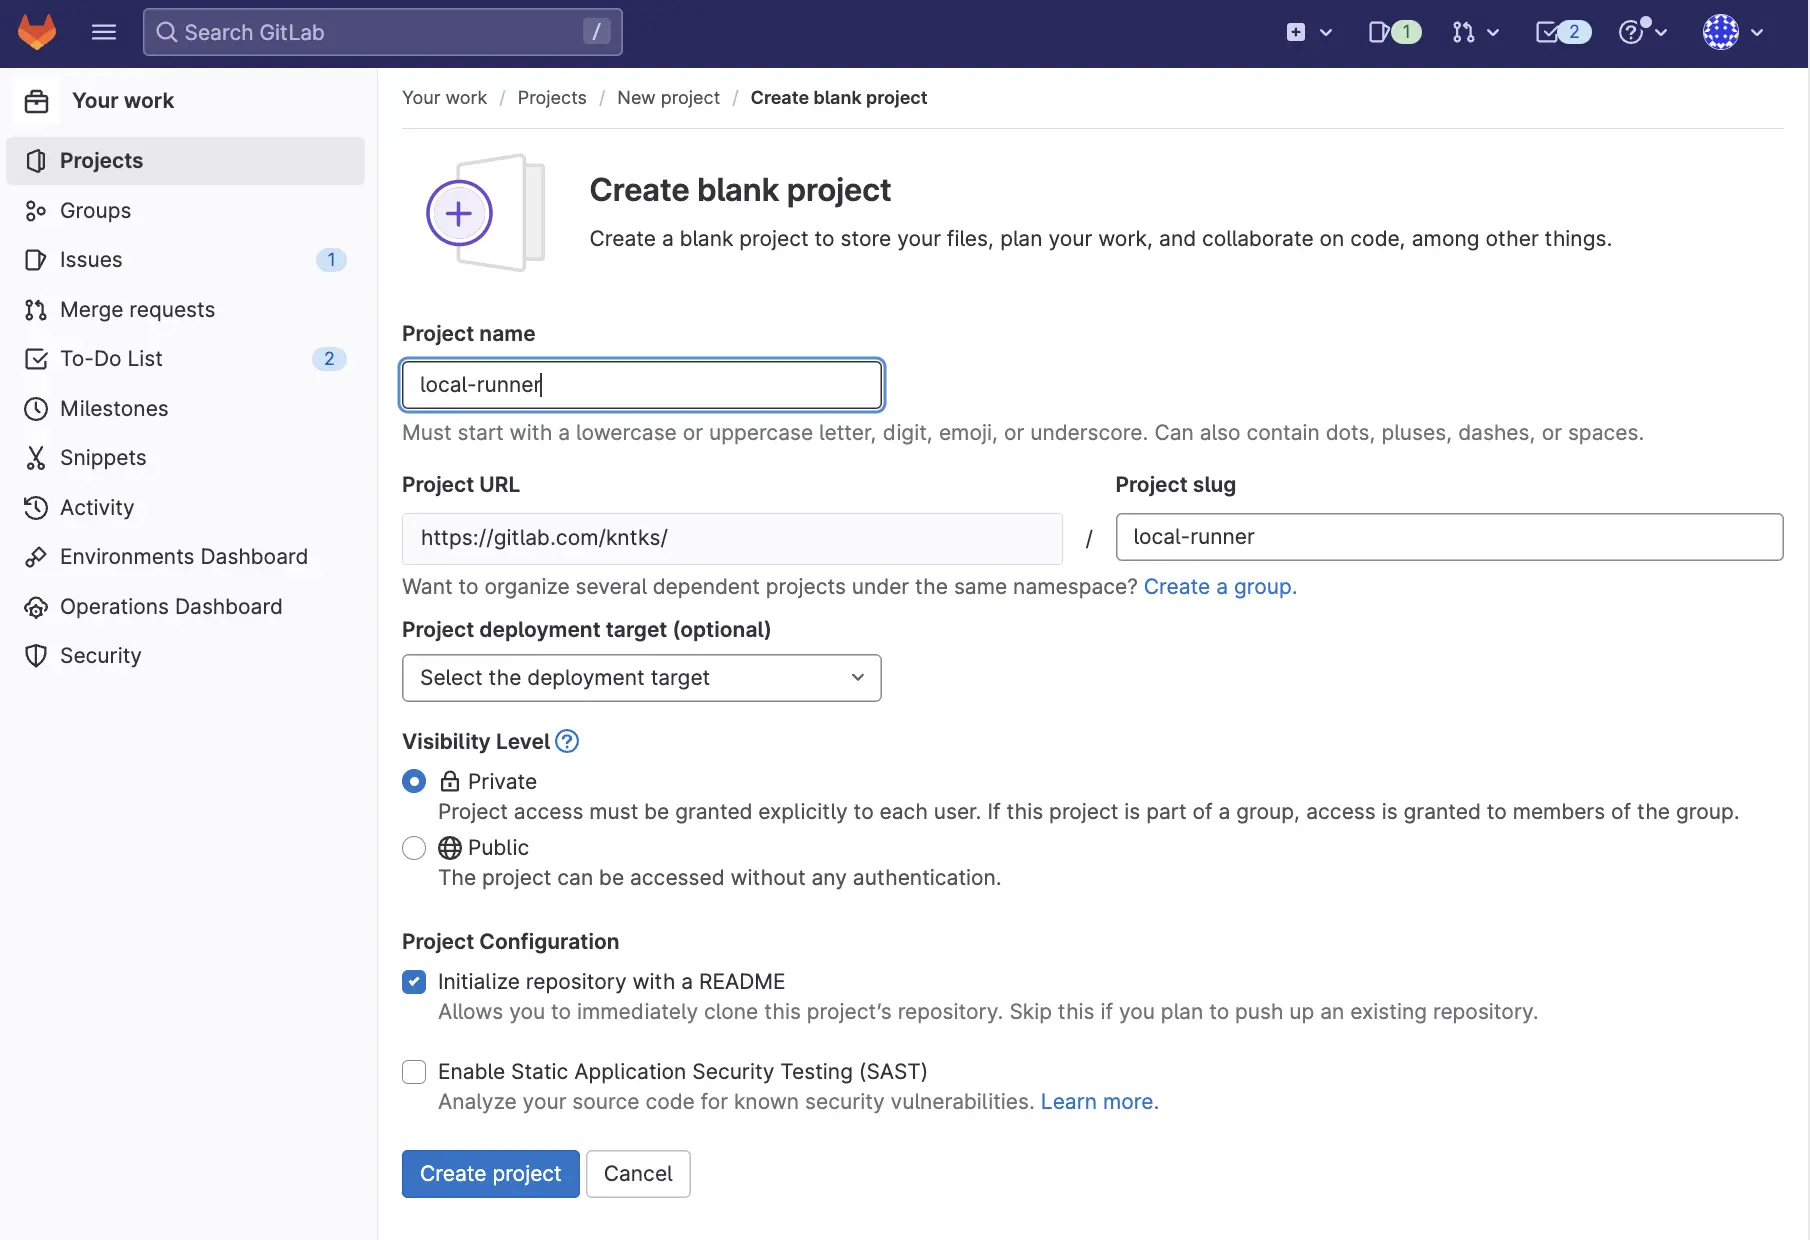
Task: Select the Private visibility option
Action: coord(414,781)
